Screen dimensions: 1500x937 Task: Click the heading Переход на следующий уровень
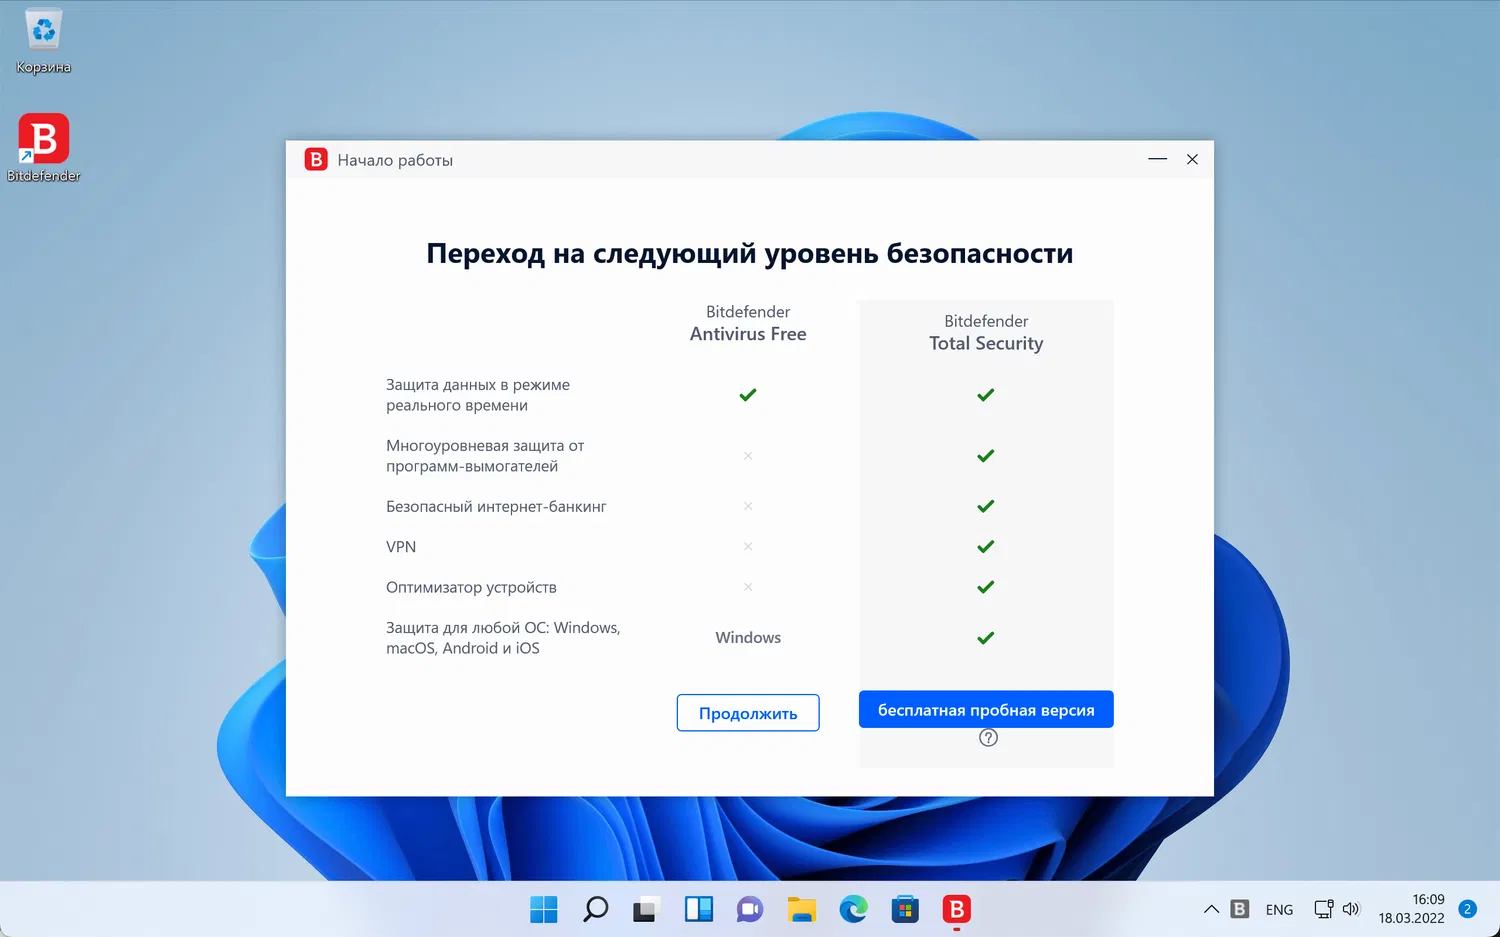pos(750,254)
